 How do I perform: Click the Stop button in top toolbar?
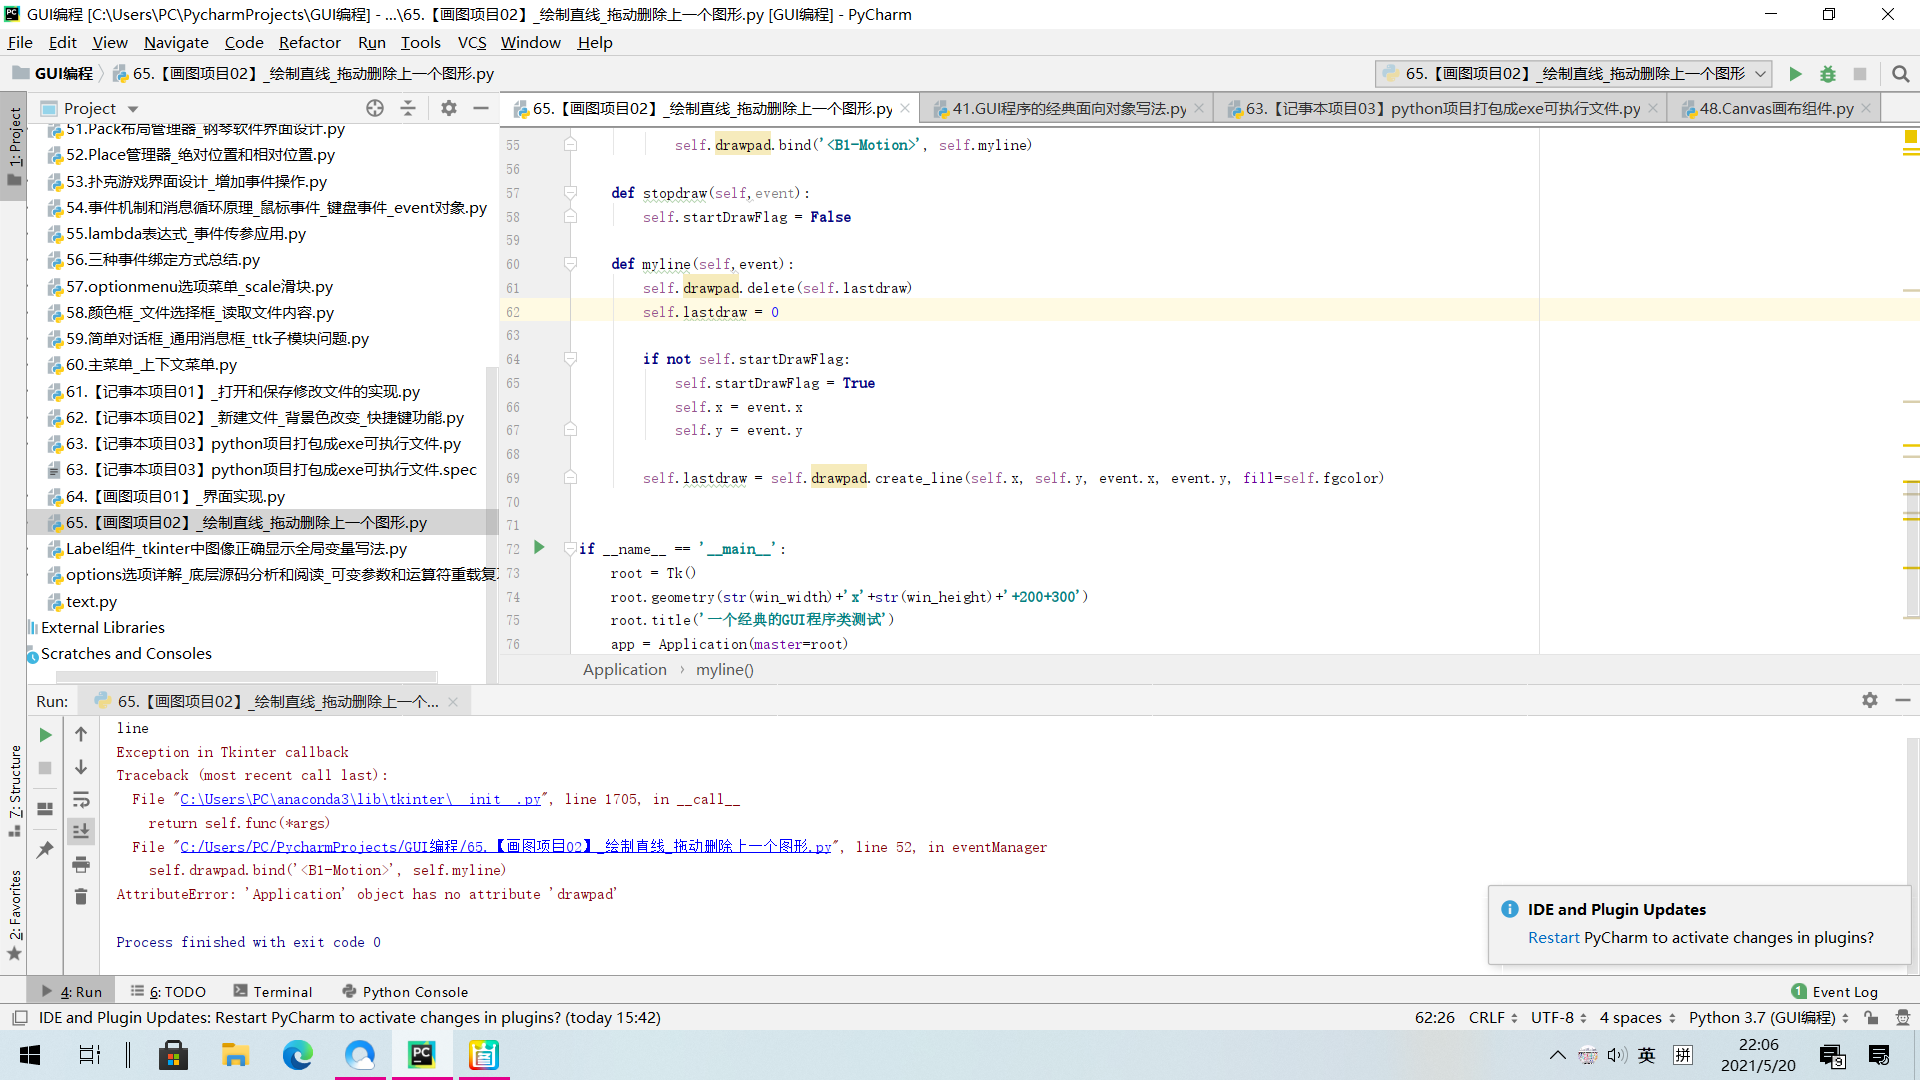coord(1860,74)
